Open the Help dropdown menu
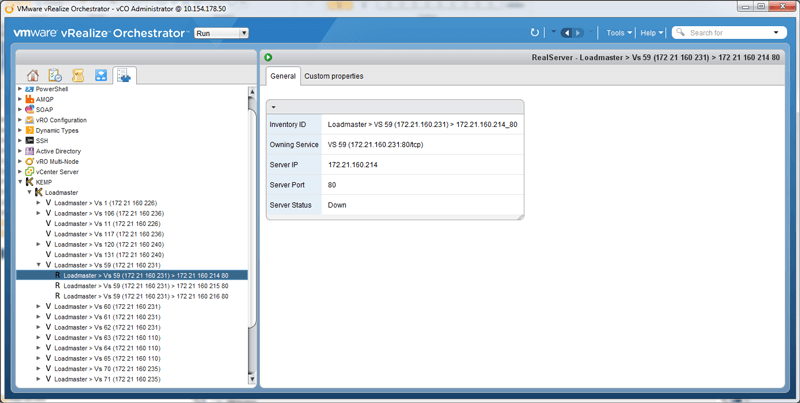This screenshot has width=800, height=403. pyautogui.click(x=652, y=33)
